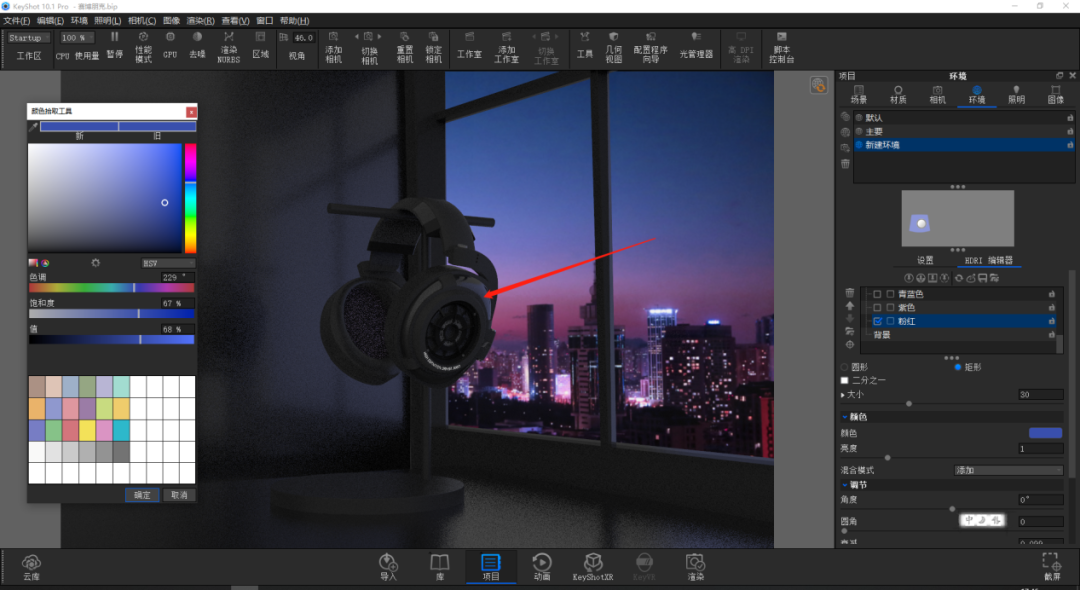Open the 渲染(R) menu
Screen dimensions: 1080x590
(x=200, y=21)
